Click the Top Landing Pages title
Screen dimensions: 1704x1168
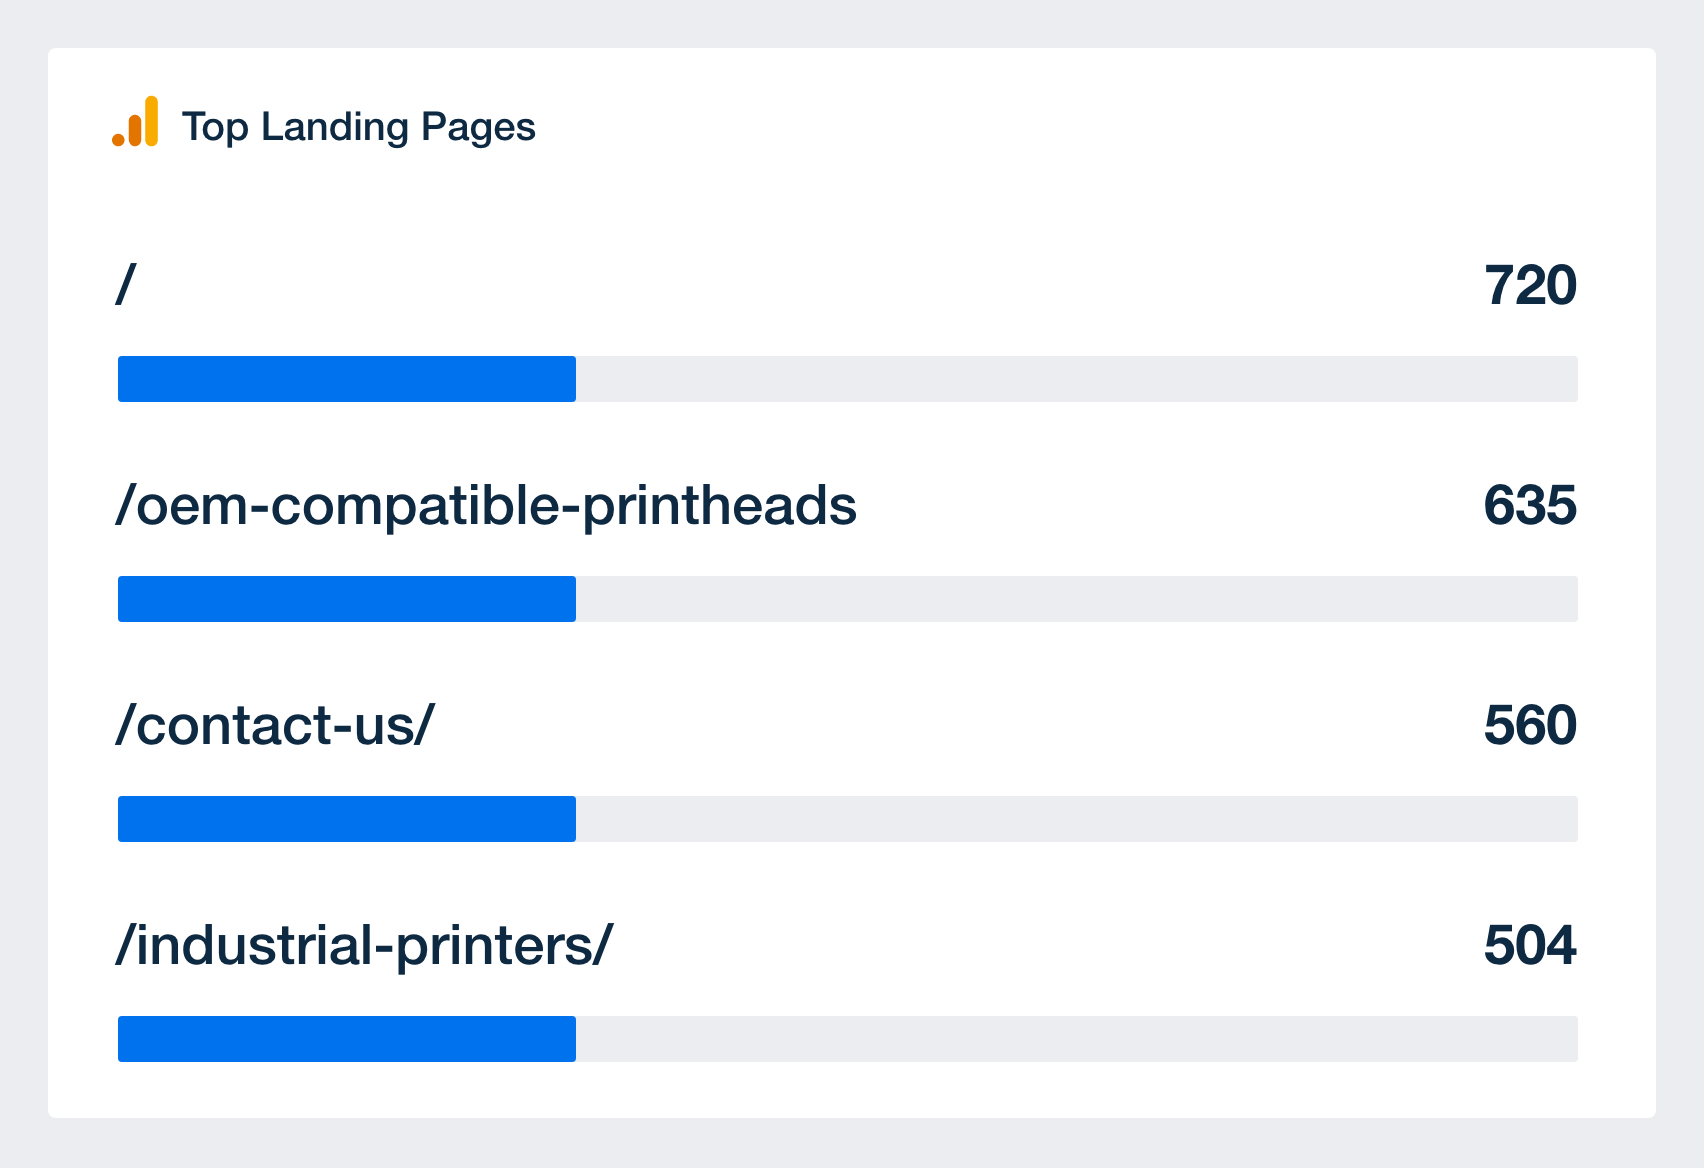pos(358,127)
